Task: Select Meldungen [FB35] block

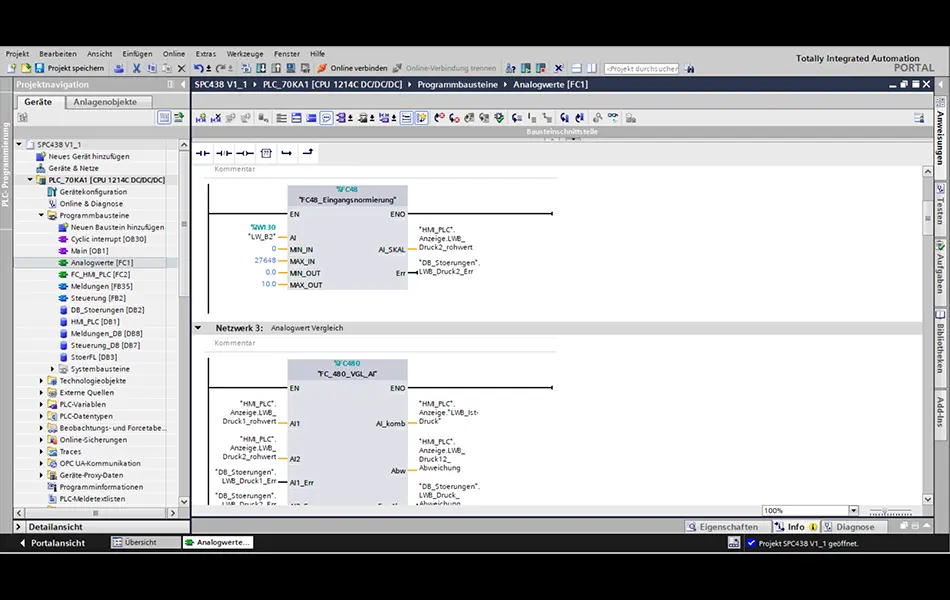Action: [101, 286]
